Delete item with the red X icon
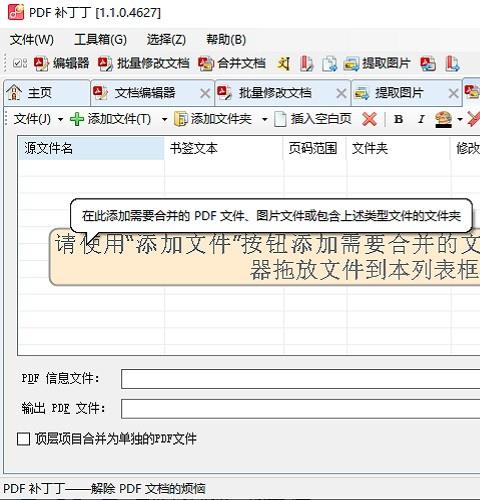The height and width of the screenshot is (500, 480). pyautogui.click(x=369, y=119)
